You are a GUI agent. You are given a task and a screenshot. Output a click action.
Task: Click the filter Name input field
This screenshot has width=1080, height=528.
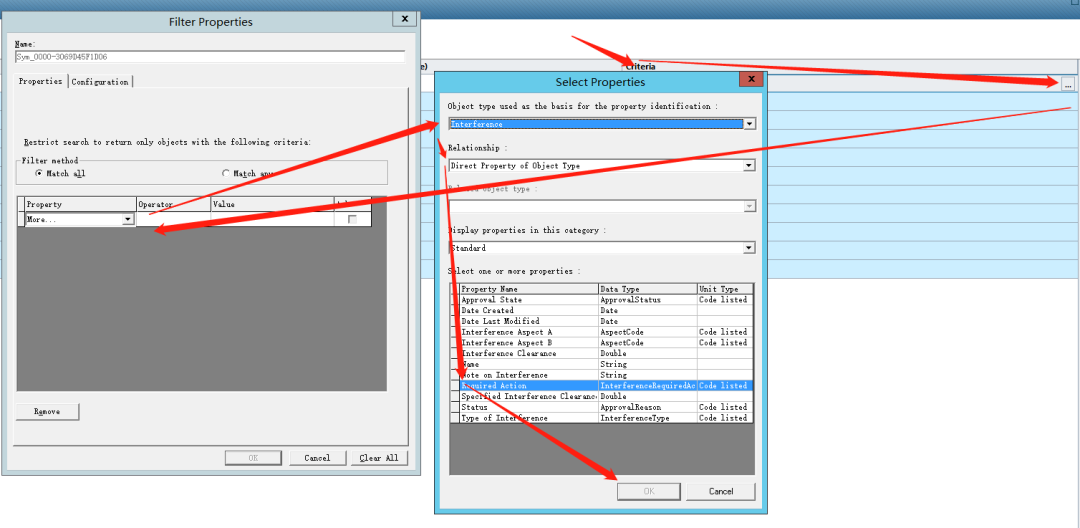pos(209,57)
